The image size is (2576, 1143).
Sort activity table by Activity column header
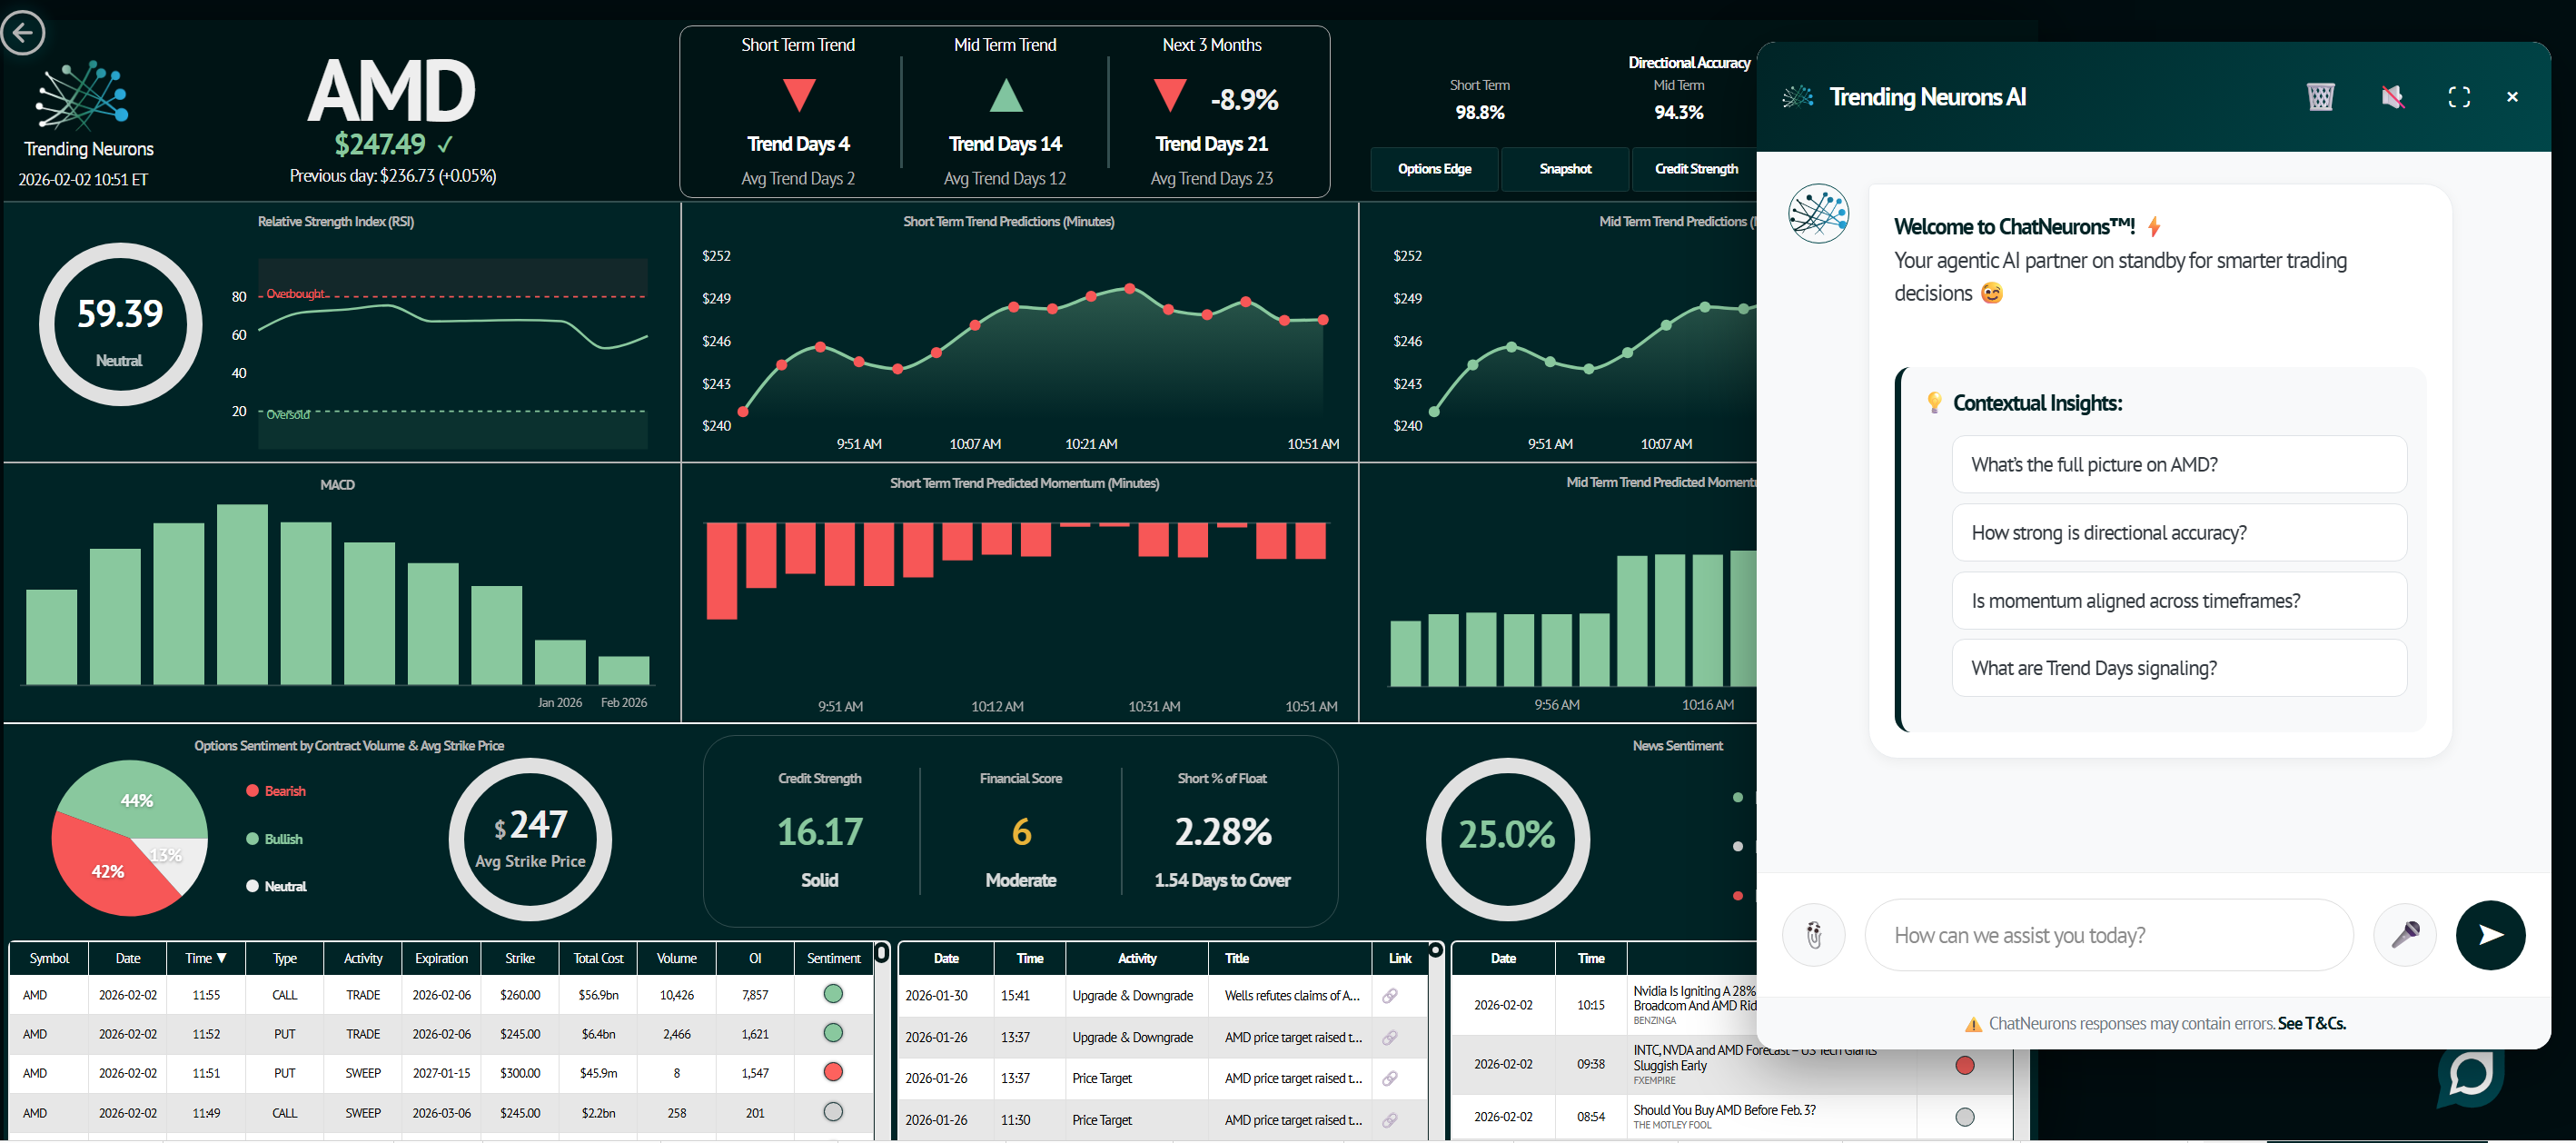(1136, 958)
